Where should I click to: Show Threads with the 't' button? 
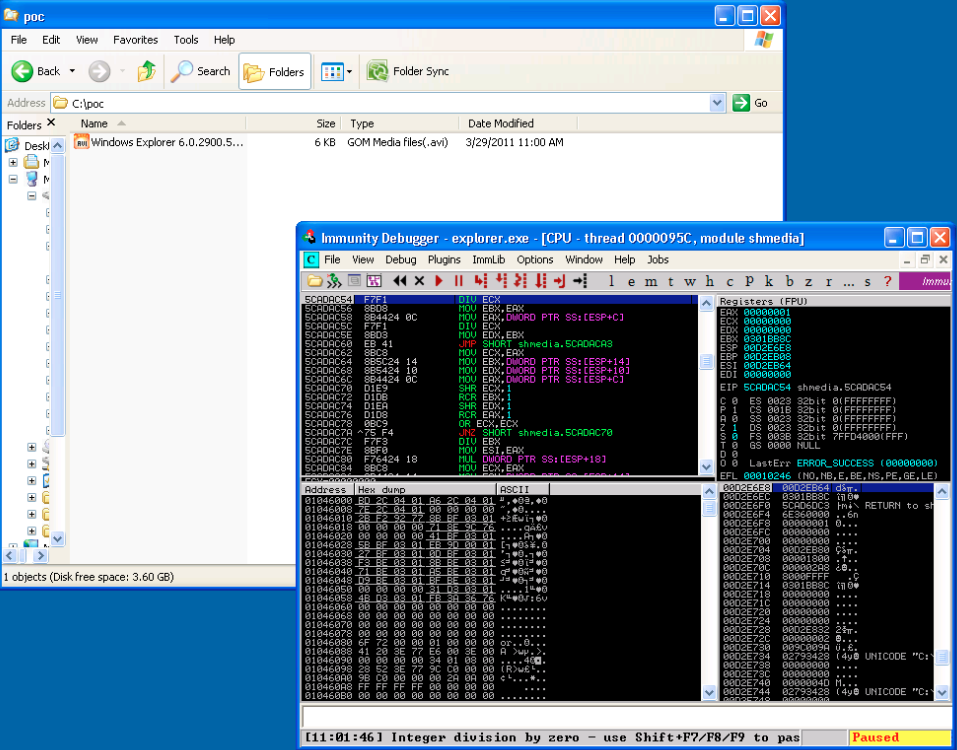click(670, 281)
